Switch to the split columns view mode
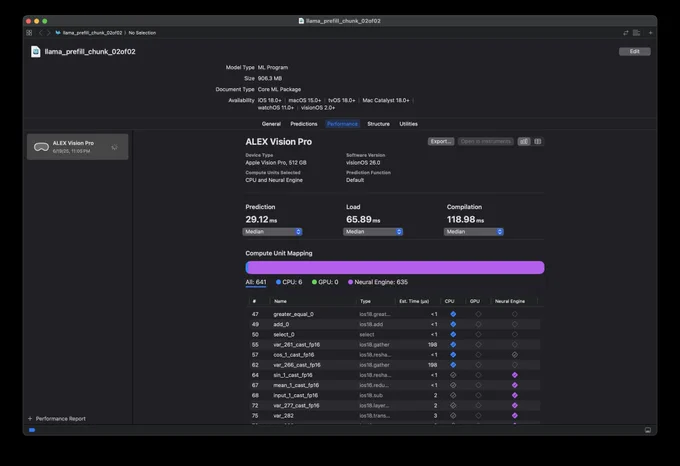 coord(538,142)
